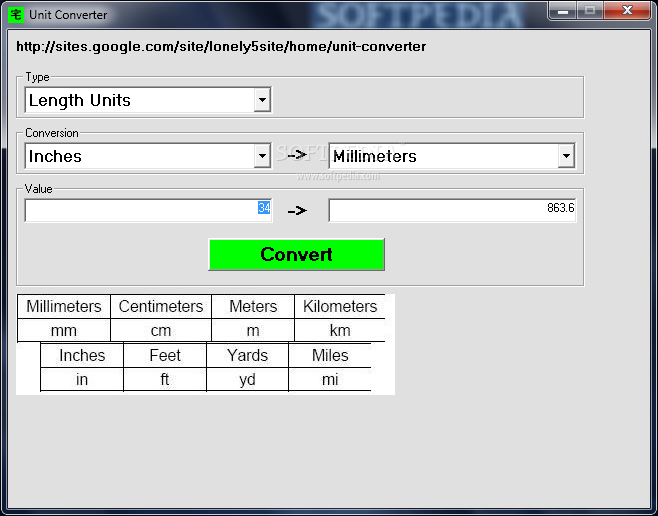This screenshot has width=658, height=516.
Task: Click the Centimeters cell in the table
Action: coord(161,307)
